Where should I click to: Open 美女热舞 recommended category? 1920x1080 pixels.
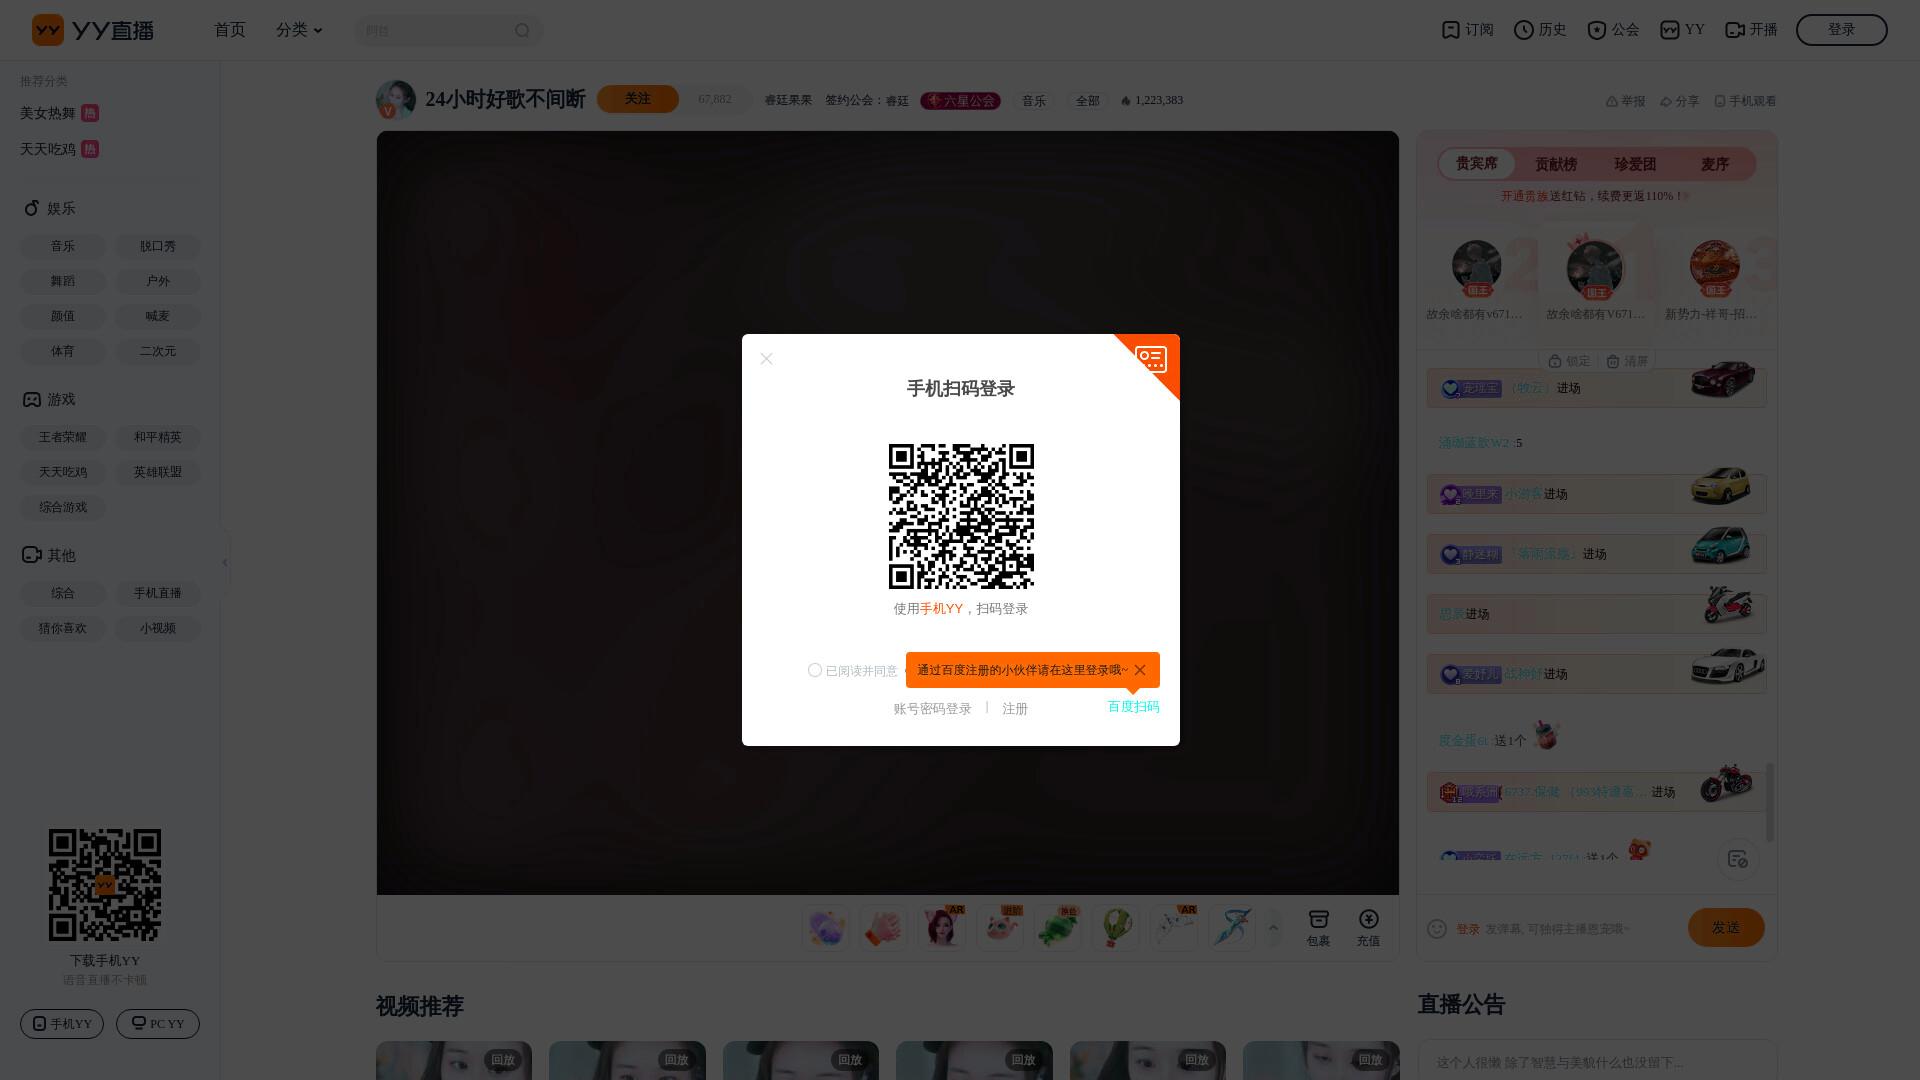59,113
